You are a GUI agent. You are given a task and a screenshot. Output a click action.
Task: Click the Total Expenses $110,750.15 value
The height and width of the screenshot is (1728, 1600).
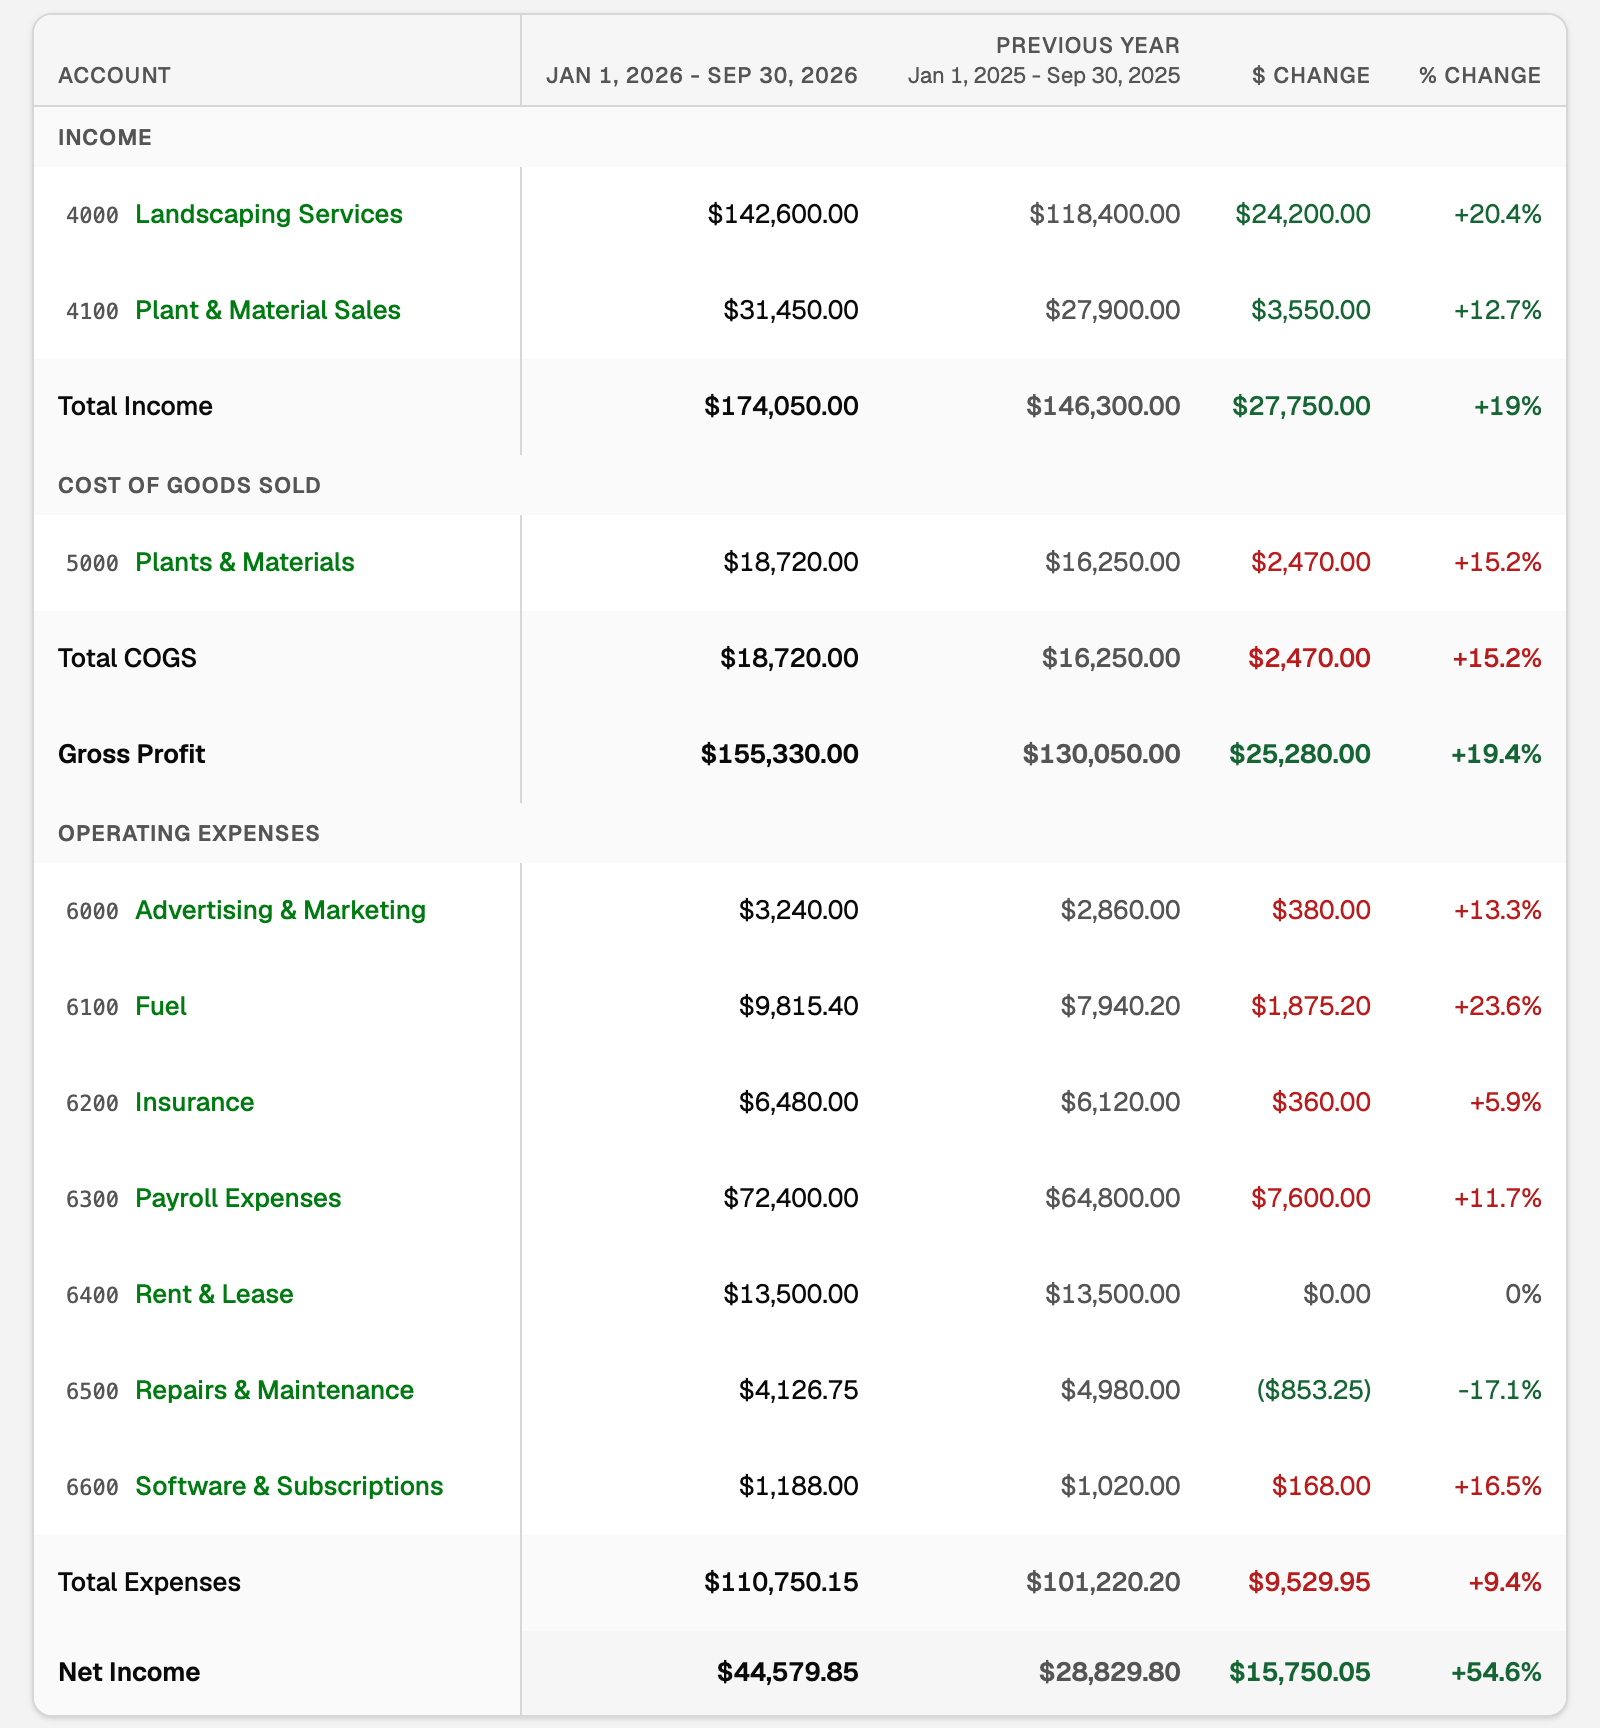[781, 1582]
